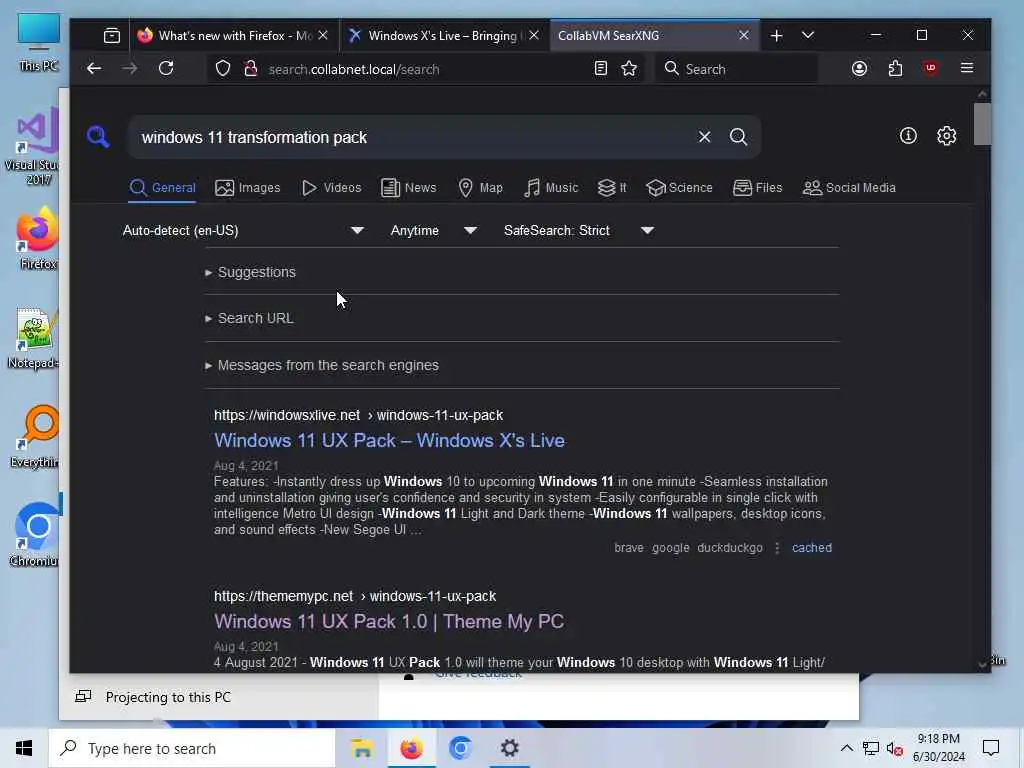The image size is (1024, 768).
Task: Click the Firefox toolbar Search box
Action: pos(737,69)
